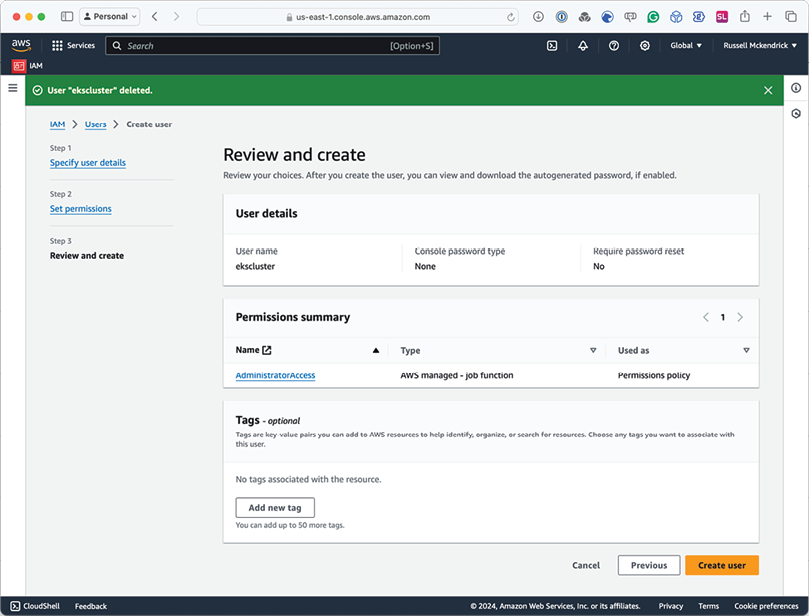This screenshot has width=809, height=616.
Task: Collapse the sidebar using the hamburger icon
Action: pyautogui.click(x=12, y=88)
